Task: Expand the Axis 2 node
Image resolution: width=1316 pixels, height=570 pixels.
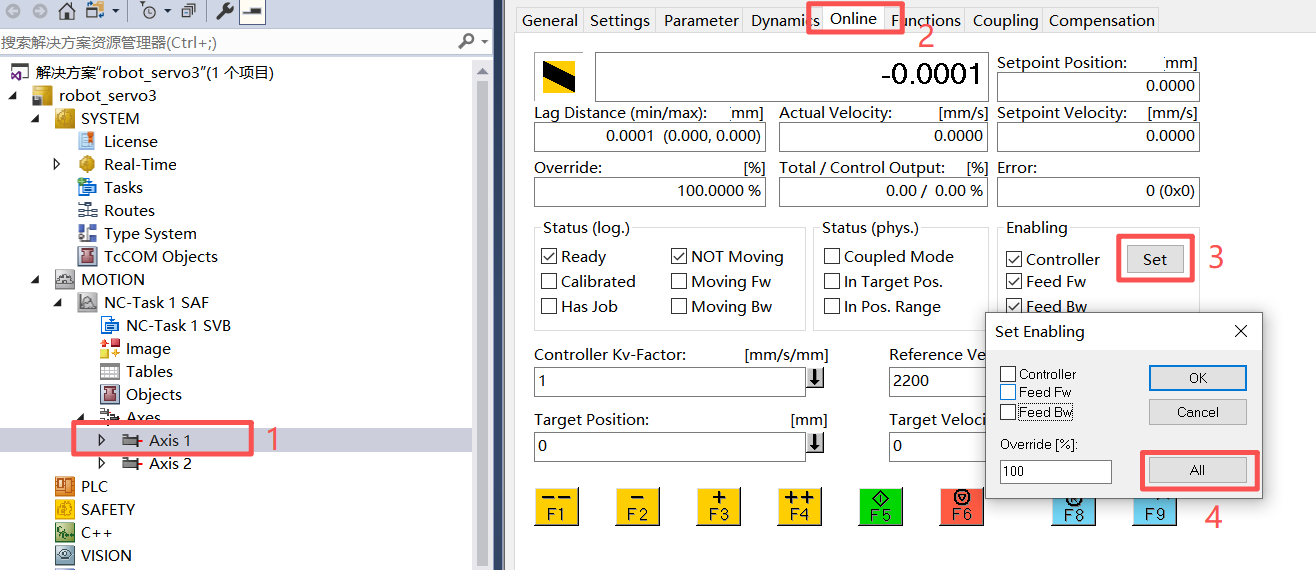Action: click(102, 463)
